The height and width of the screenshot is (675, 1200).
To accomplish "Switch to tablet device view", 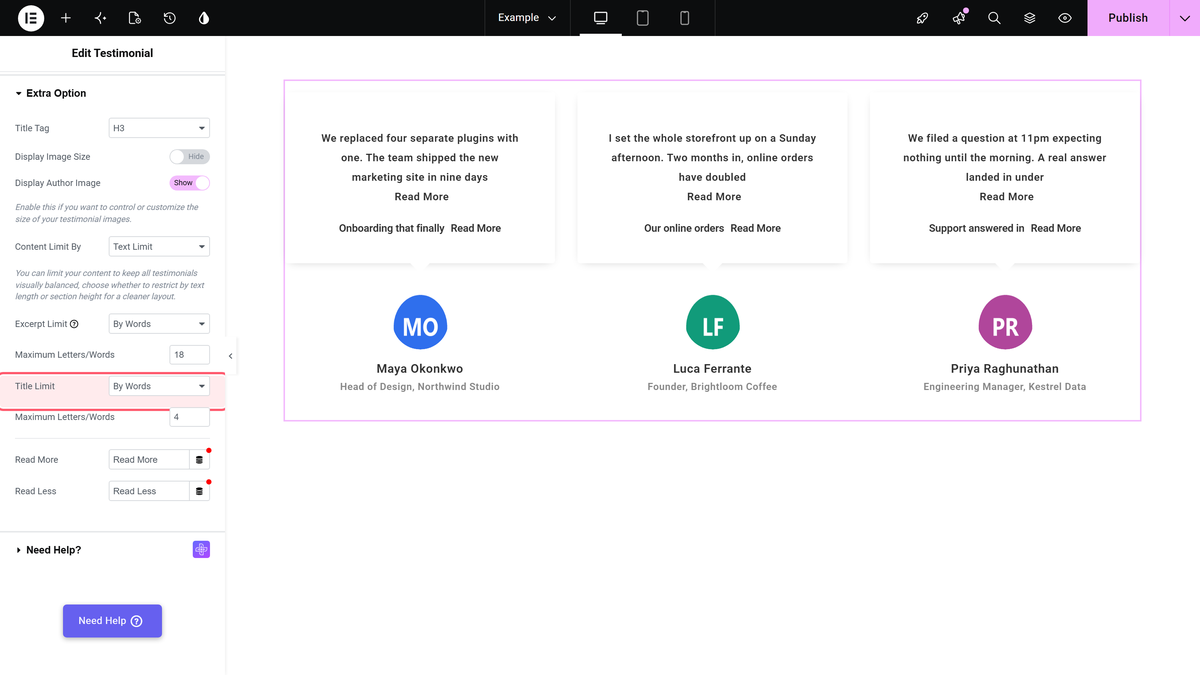I will pos(643,18).
